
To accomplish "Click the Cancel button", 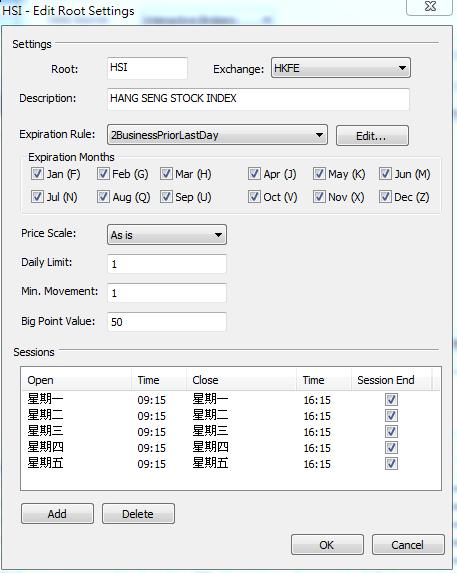I will (408, 545).
